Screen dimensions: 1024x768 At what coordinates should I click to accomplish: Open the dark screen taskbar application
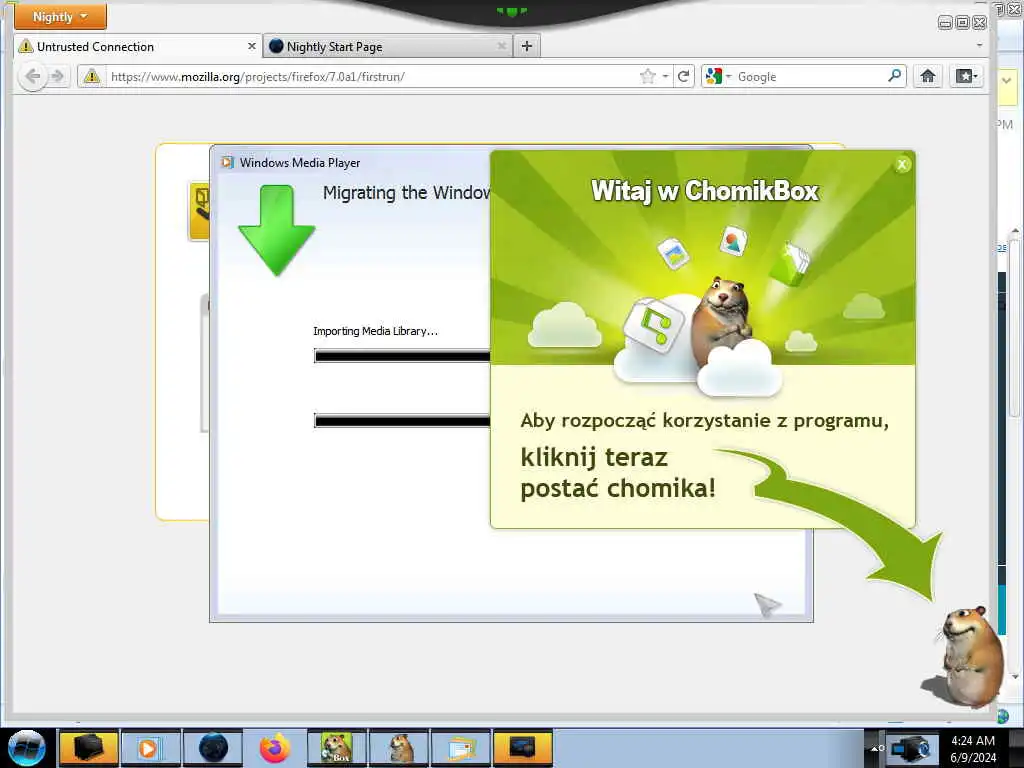pos(523,748)
